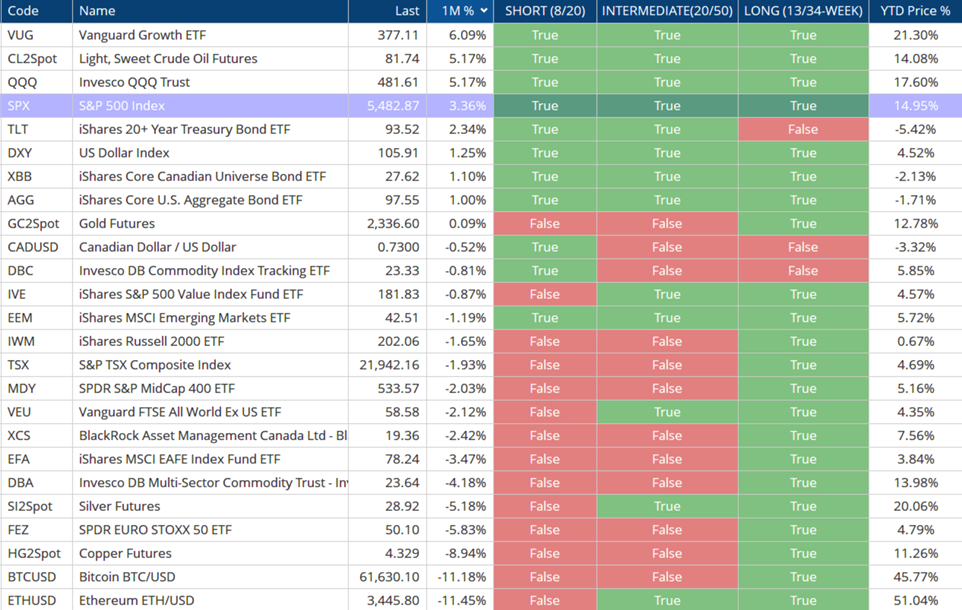The height and width of the screenshot is (610, 962).
Task: Open the 1M % sort dropdown
Action: (x=462, y=10)
